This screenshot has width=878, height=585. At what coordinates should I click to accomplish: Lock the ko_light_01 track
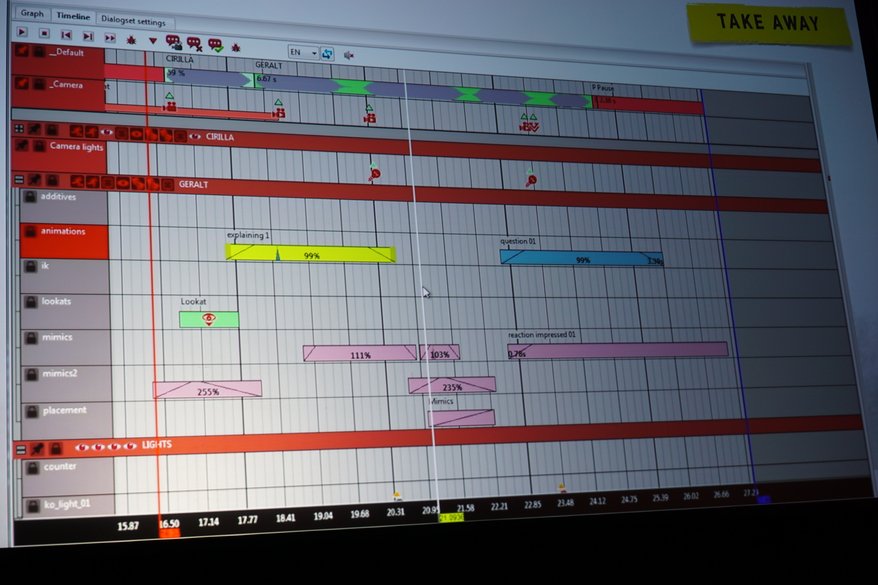pyautogui.click(x=34, y=506)
